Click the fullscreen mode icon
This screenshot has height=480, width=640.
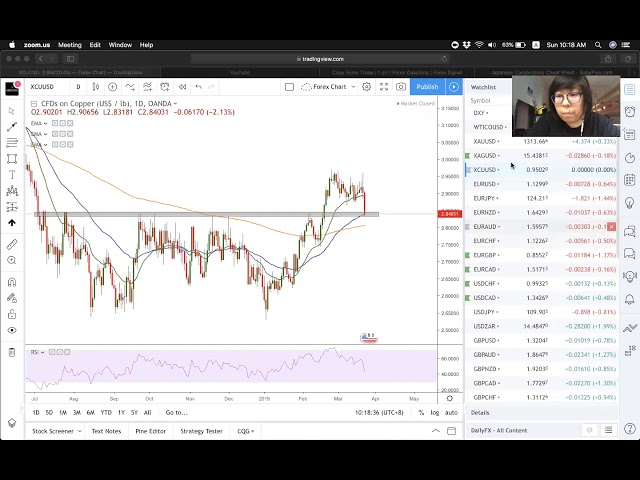[x=384, y=87]
